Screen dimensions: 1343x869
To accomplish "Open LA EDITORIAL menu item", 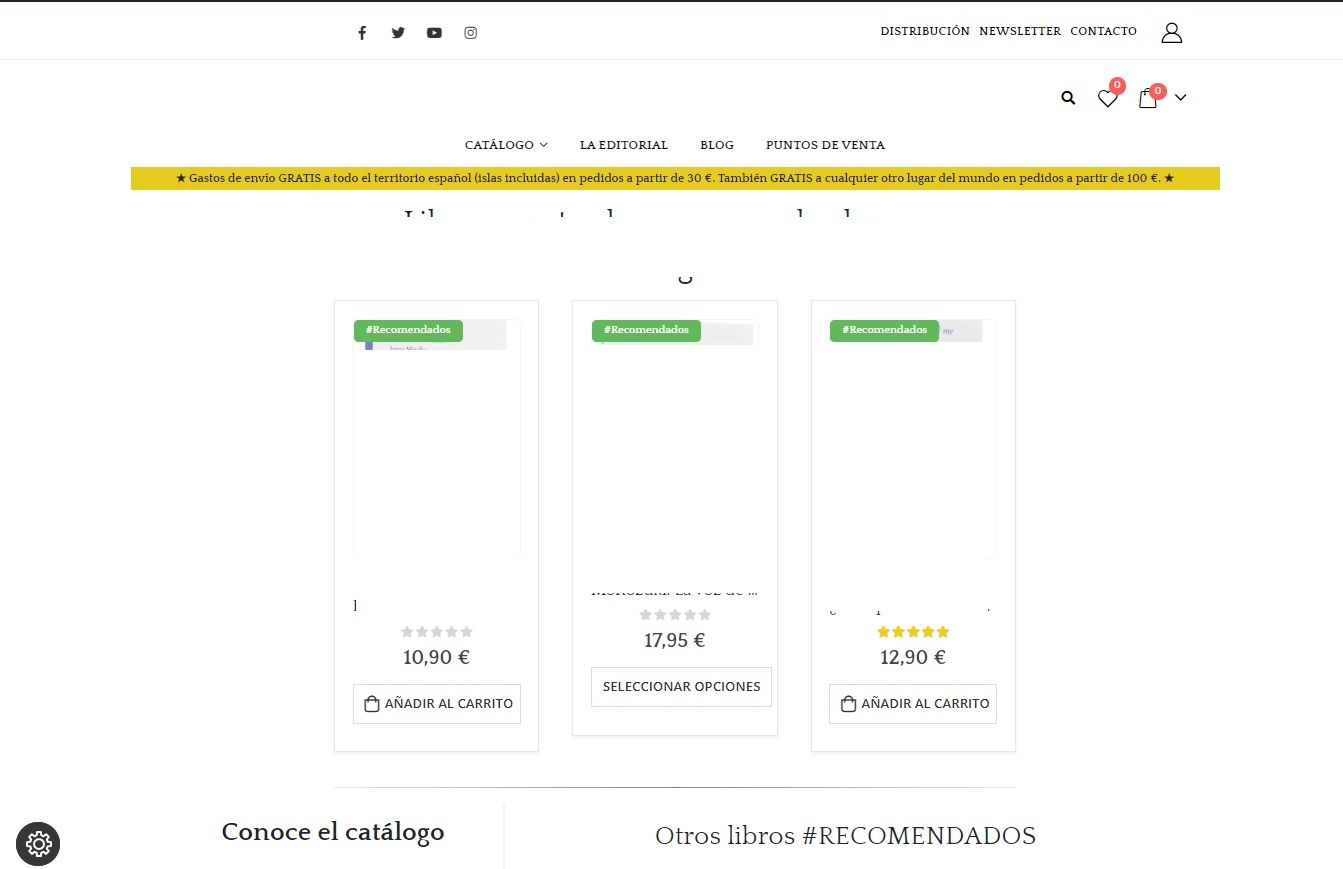I will click(624, 145).
